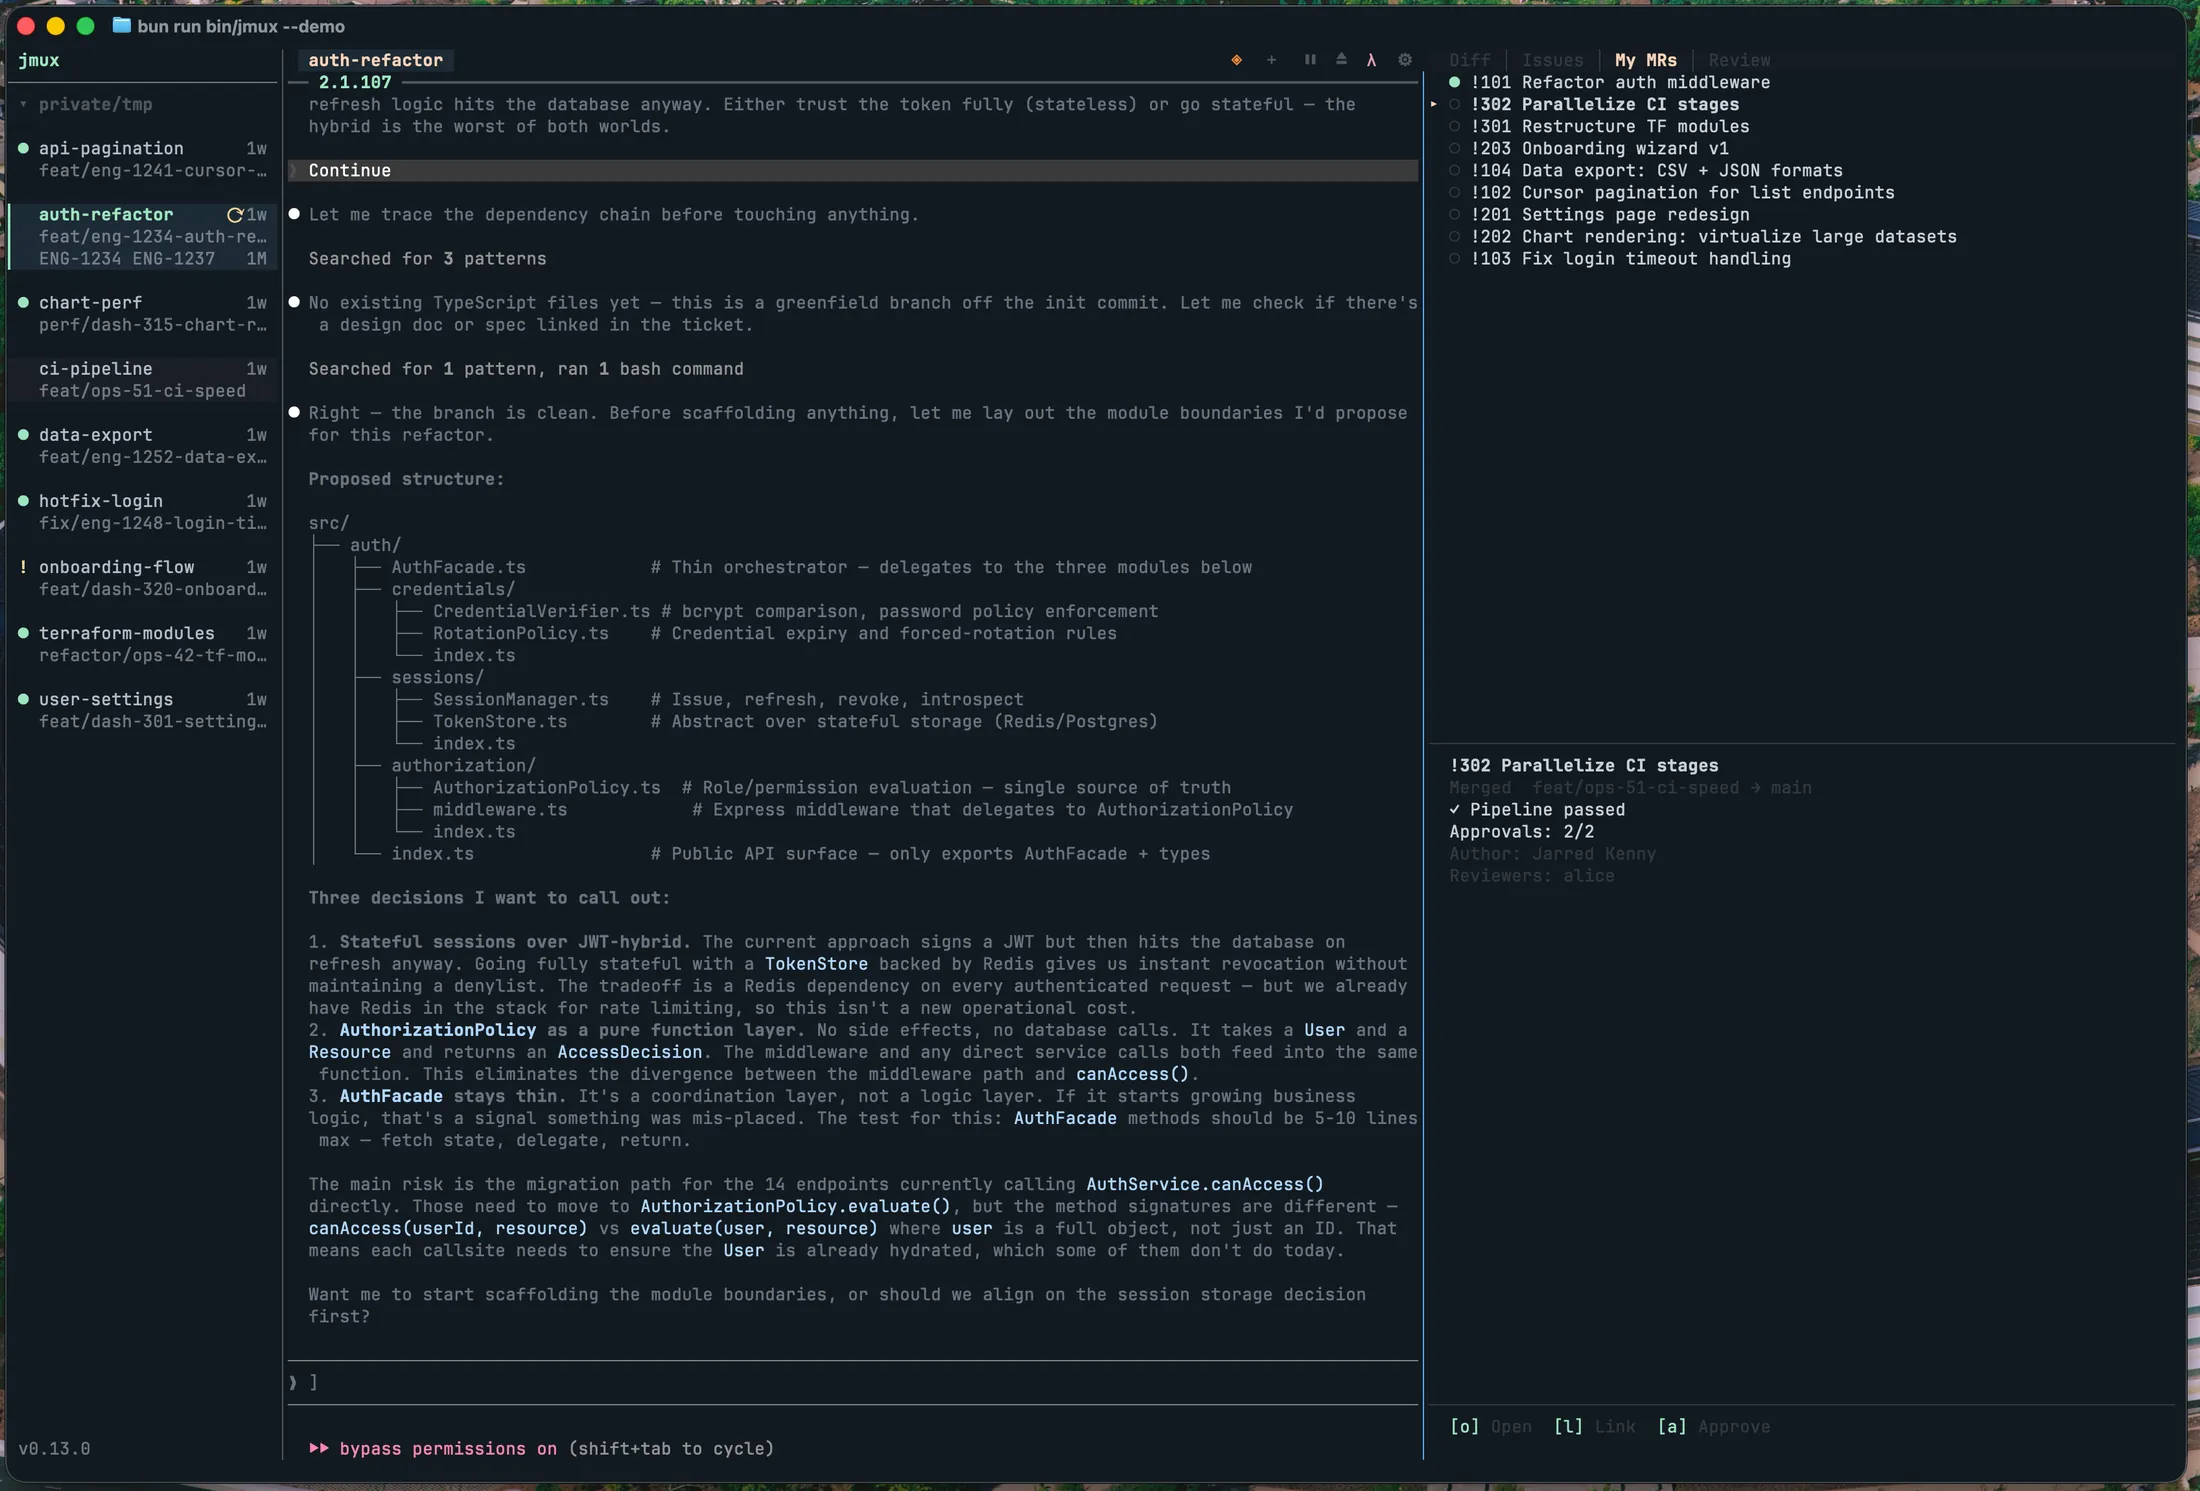Click 'ENG-1234 ENG-1237' ticket line
The height and width of the screenshot is (1491, 2200).
(x=126, y=258)
